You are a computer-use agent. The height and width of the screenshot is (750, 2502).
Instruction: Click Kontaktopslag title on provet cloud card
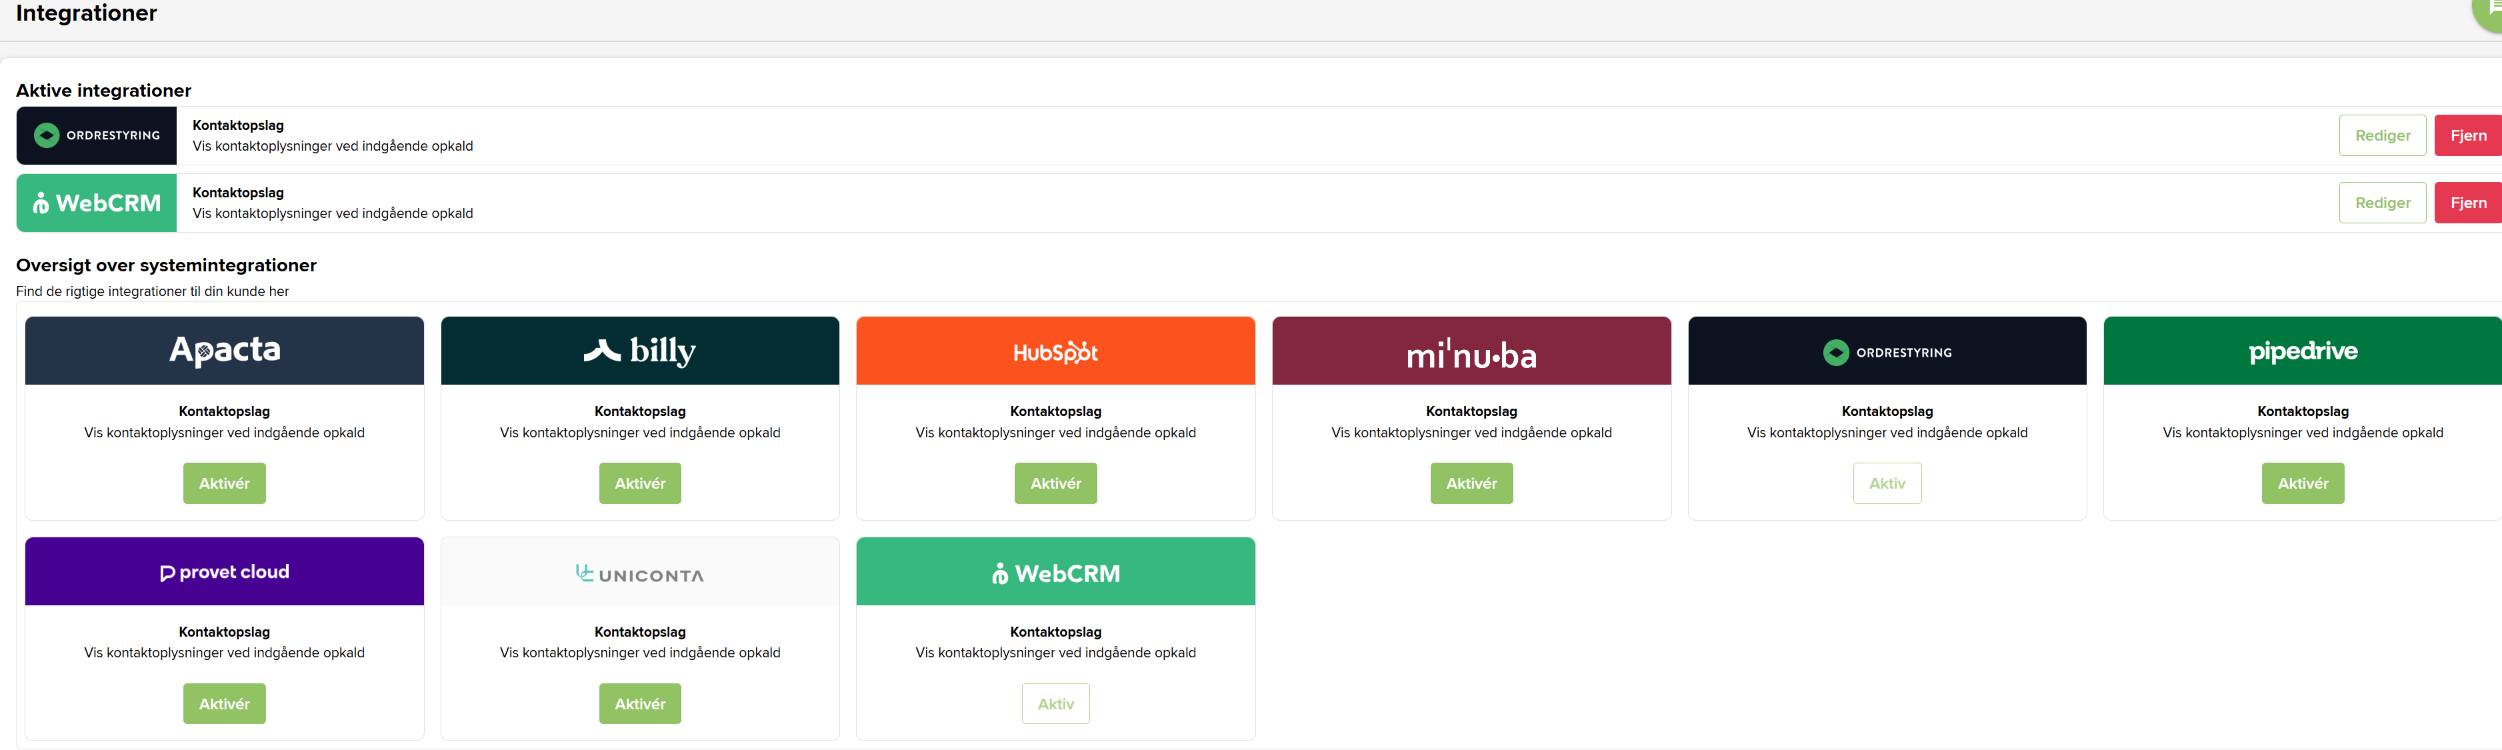click(224, 632)
